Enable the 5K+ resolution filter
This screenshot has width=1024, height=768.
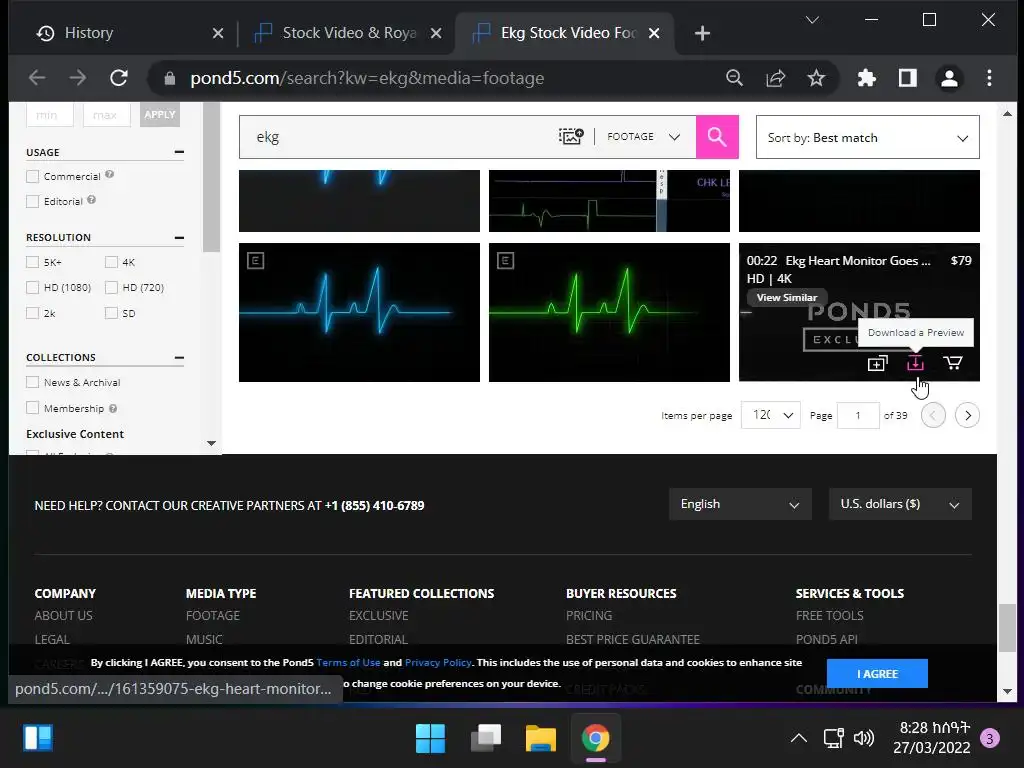tap(32, 263)
